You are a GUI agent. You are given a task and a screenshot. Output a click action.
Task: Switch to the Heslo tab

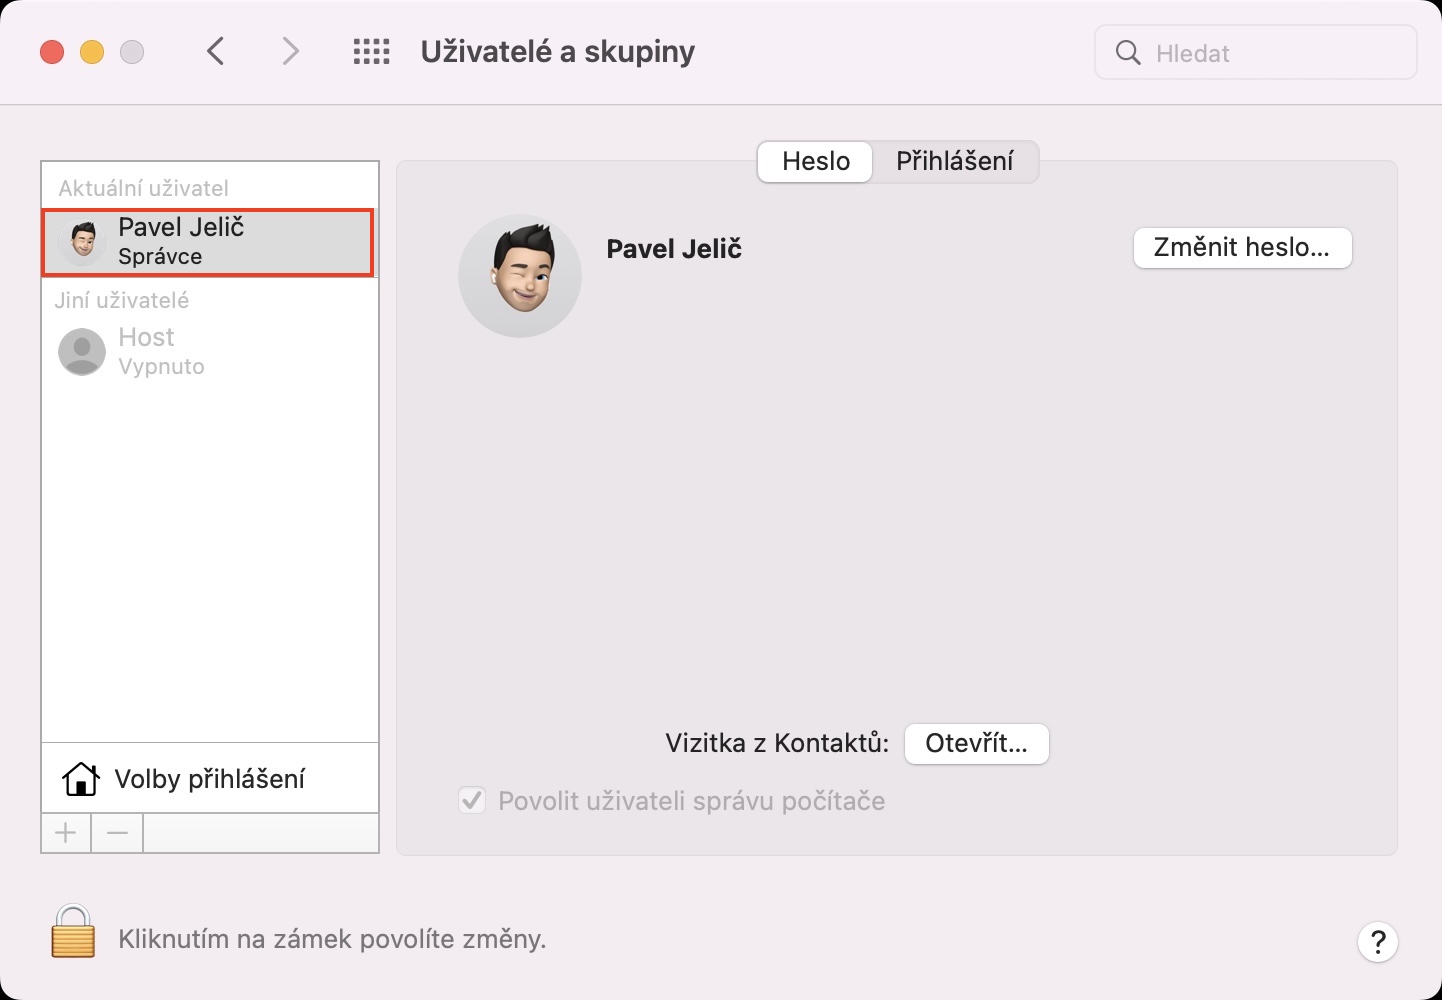point(815,162)
